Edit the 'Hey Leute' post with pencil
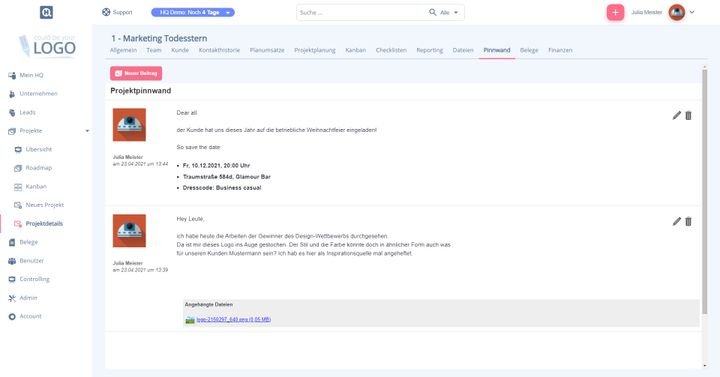This screenshot has width=720, height=377. (x=677, y=221)
